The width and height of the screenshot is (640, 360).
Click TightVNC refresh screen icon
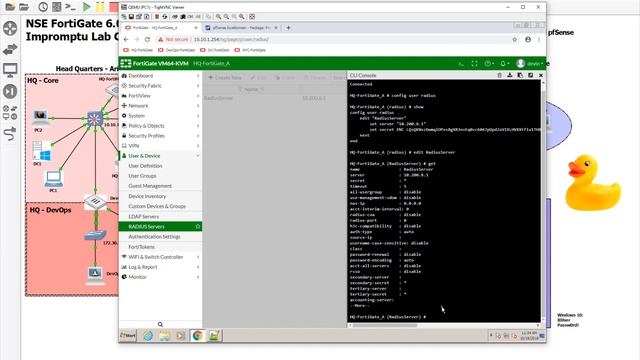(x=164, y=17)
